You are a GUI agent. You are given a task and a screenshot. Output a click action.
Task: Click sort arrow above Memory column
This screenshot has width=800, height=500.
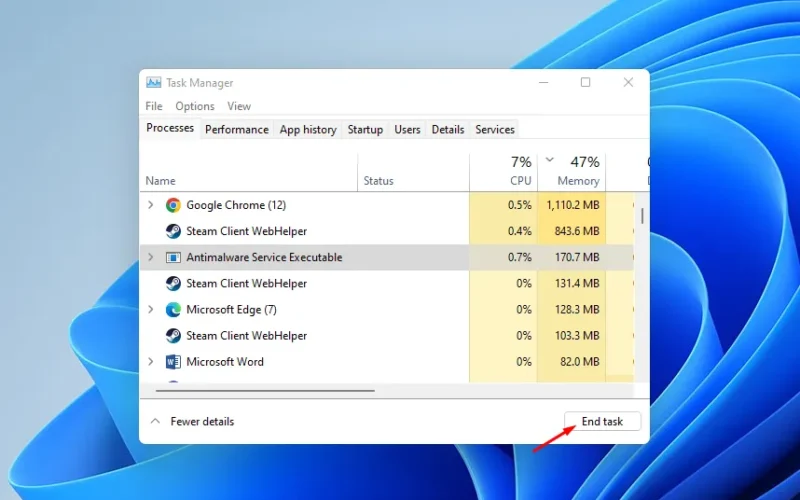[549, 160]
